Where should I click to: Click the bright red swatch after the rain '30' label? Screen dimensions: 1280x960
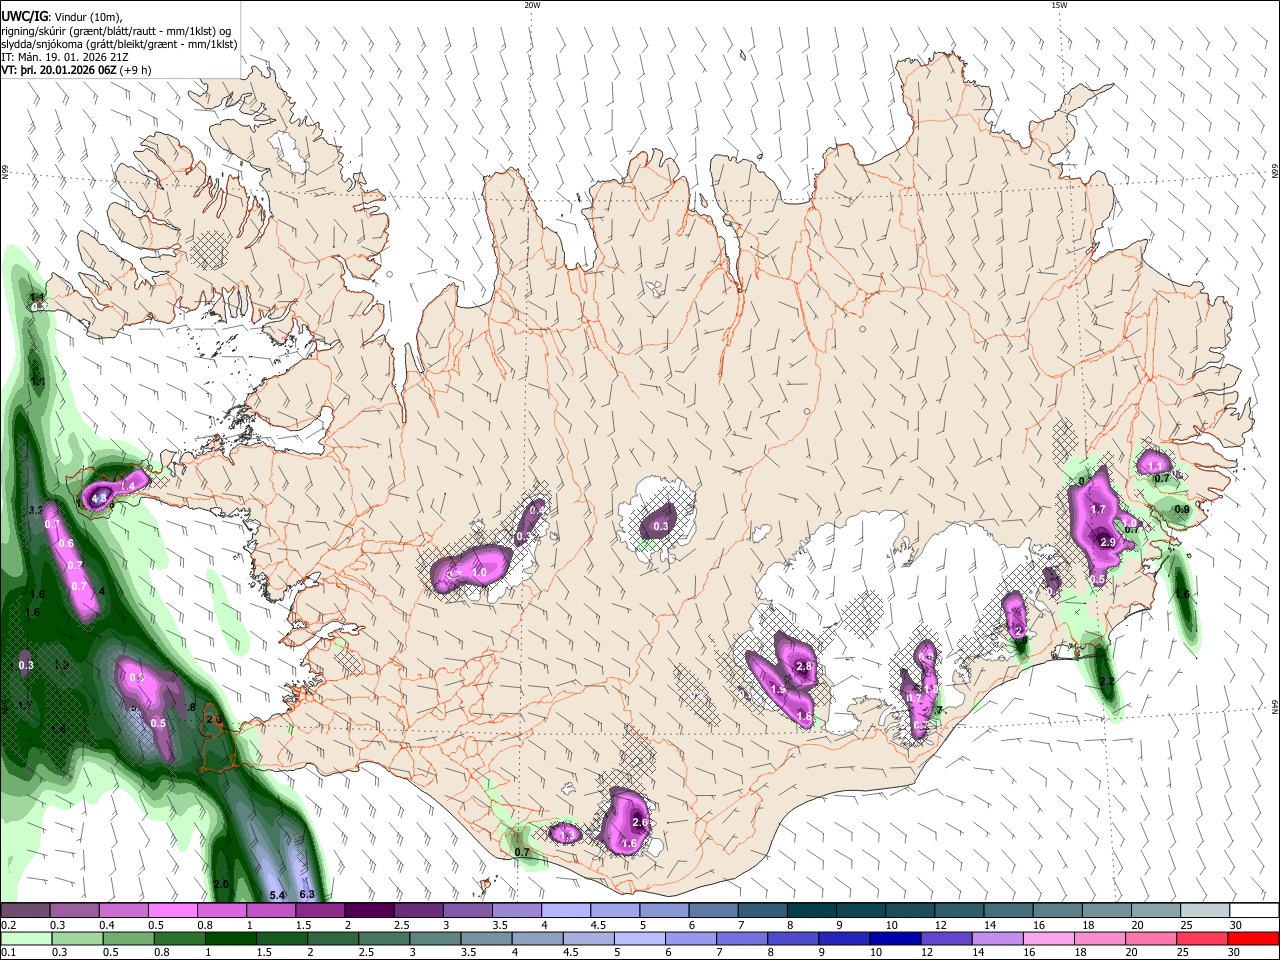1254,938
